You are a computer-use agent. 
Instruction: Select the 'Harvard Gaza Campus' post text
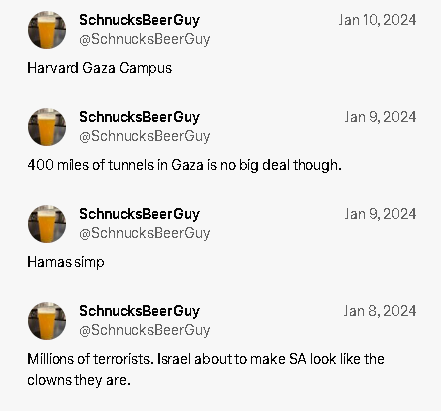pos(100,68)
